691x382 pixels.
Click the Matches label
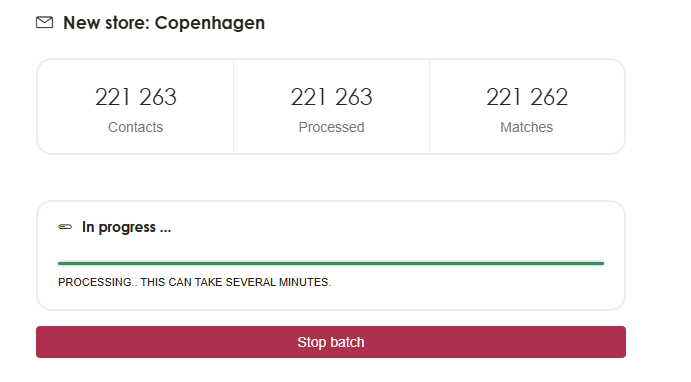527,127
